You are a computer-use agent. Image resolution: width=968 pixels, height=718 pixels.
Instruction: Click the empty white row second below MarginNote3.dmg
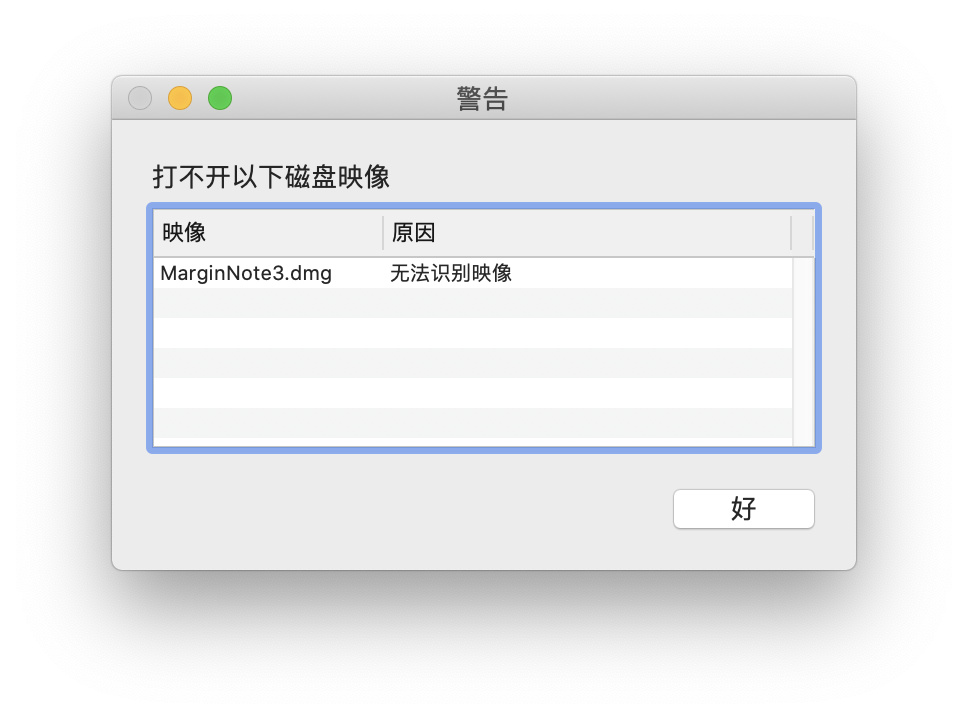pos(473,333)
